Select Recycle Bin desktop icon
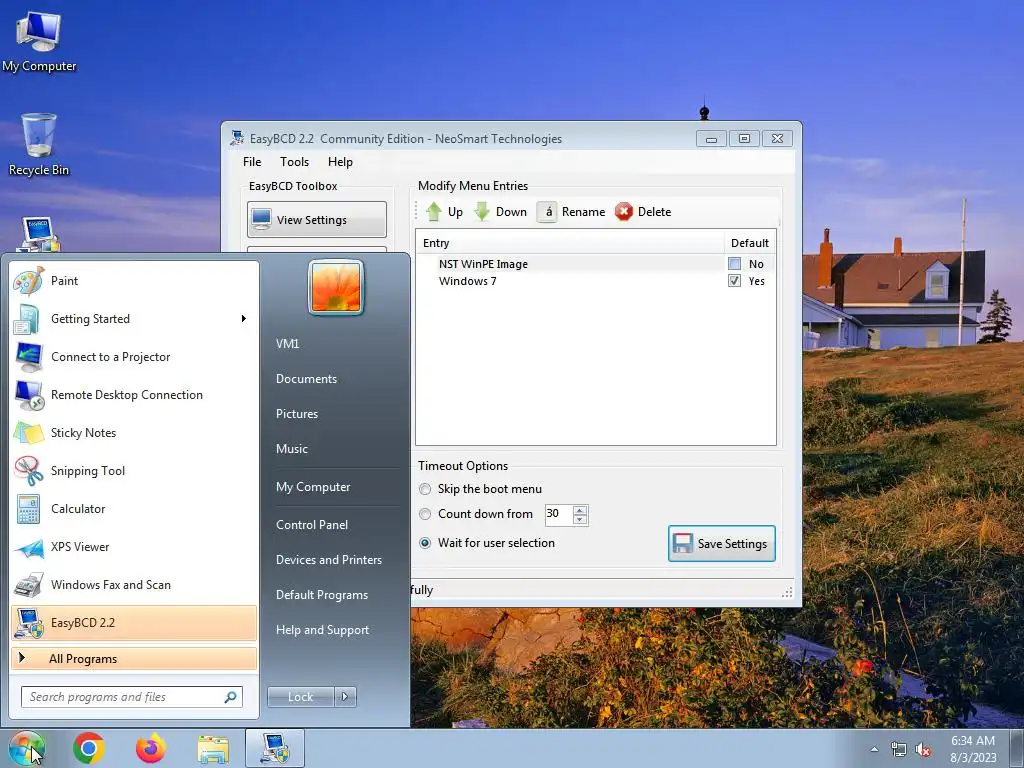 [x=39, y=145]
